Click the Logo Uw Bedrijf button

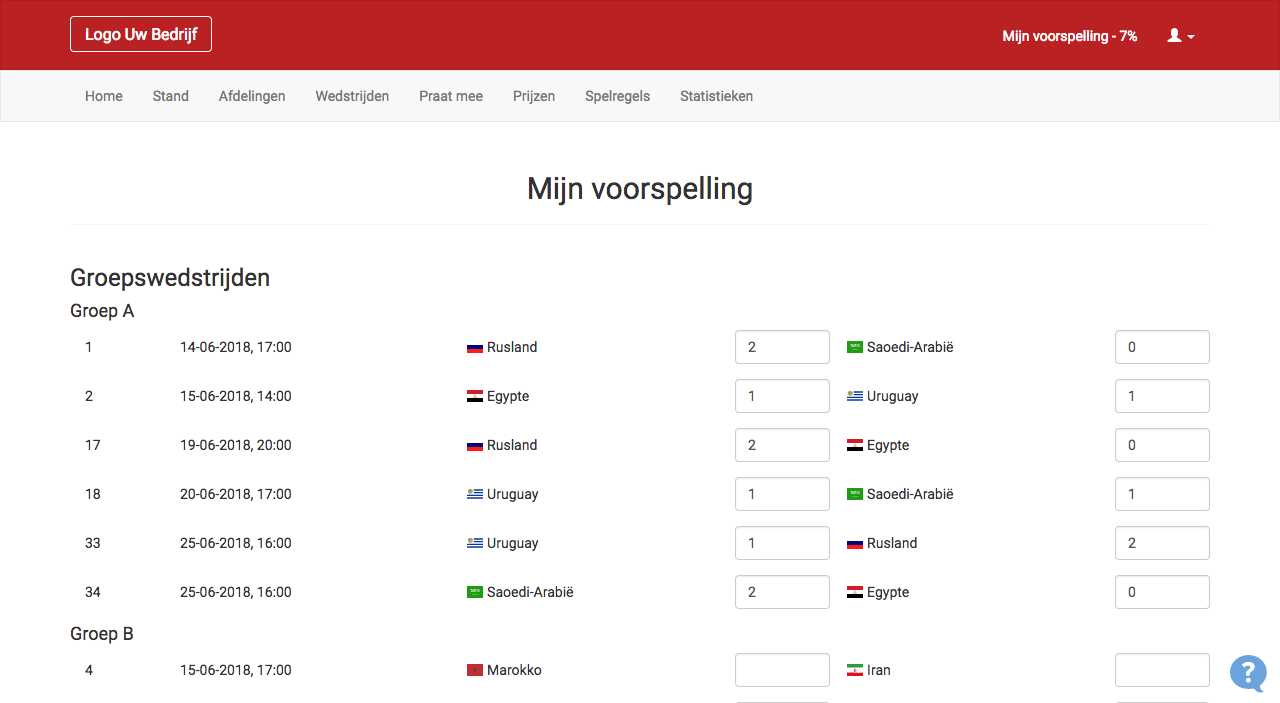point(141,34)
